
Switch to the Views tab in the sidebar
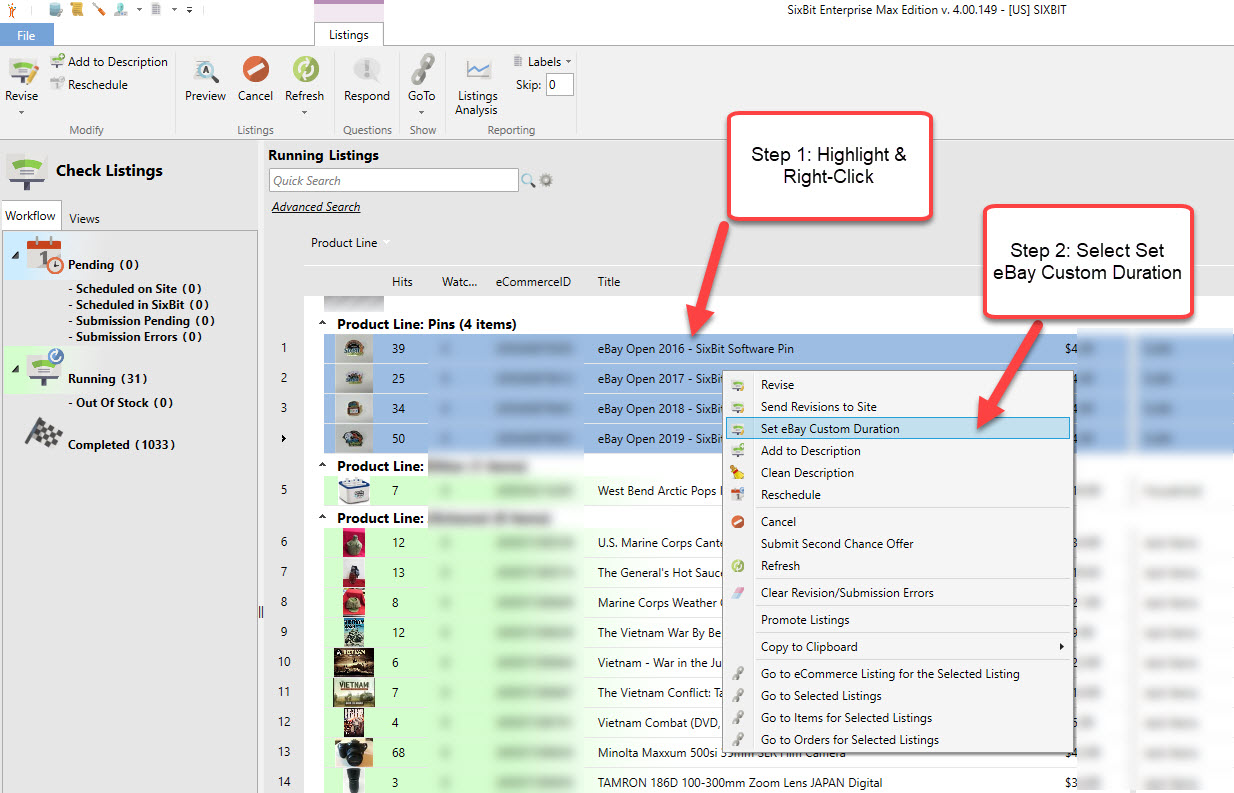click(x=84, y=218)
